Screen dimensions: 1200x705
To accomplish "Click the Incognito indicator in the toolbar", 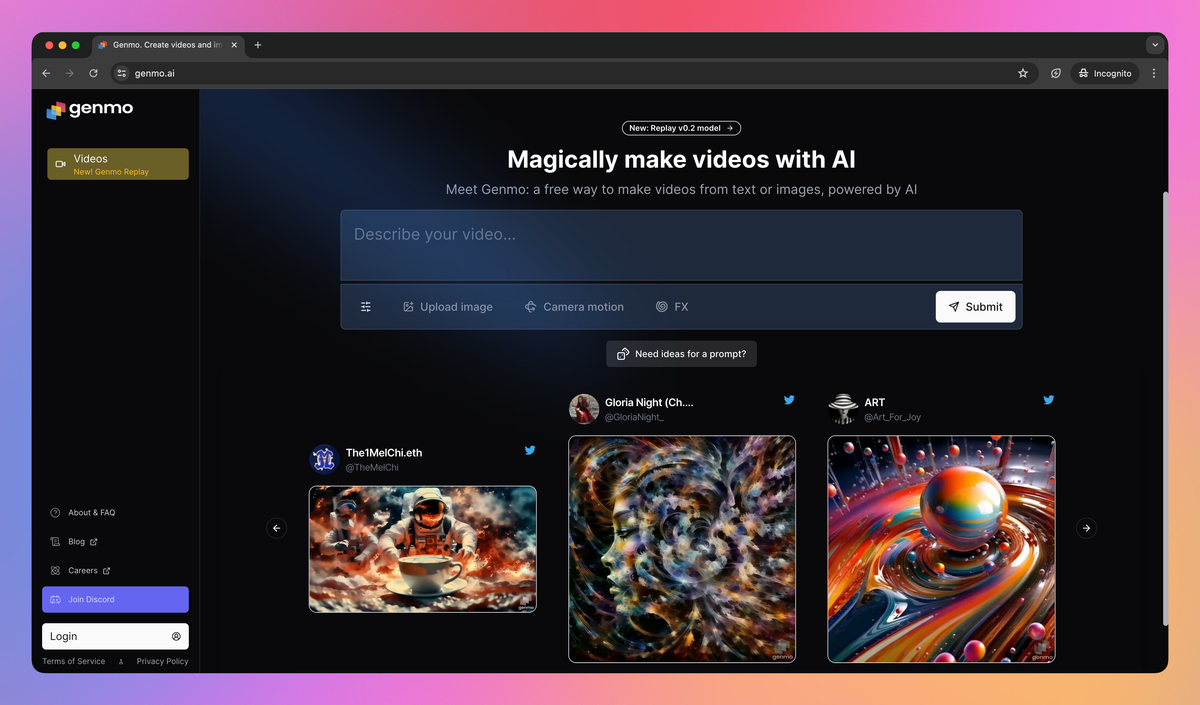I will (x=1104, y=72).
